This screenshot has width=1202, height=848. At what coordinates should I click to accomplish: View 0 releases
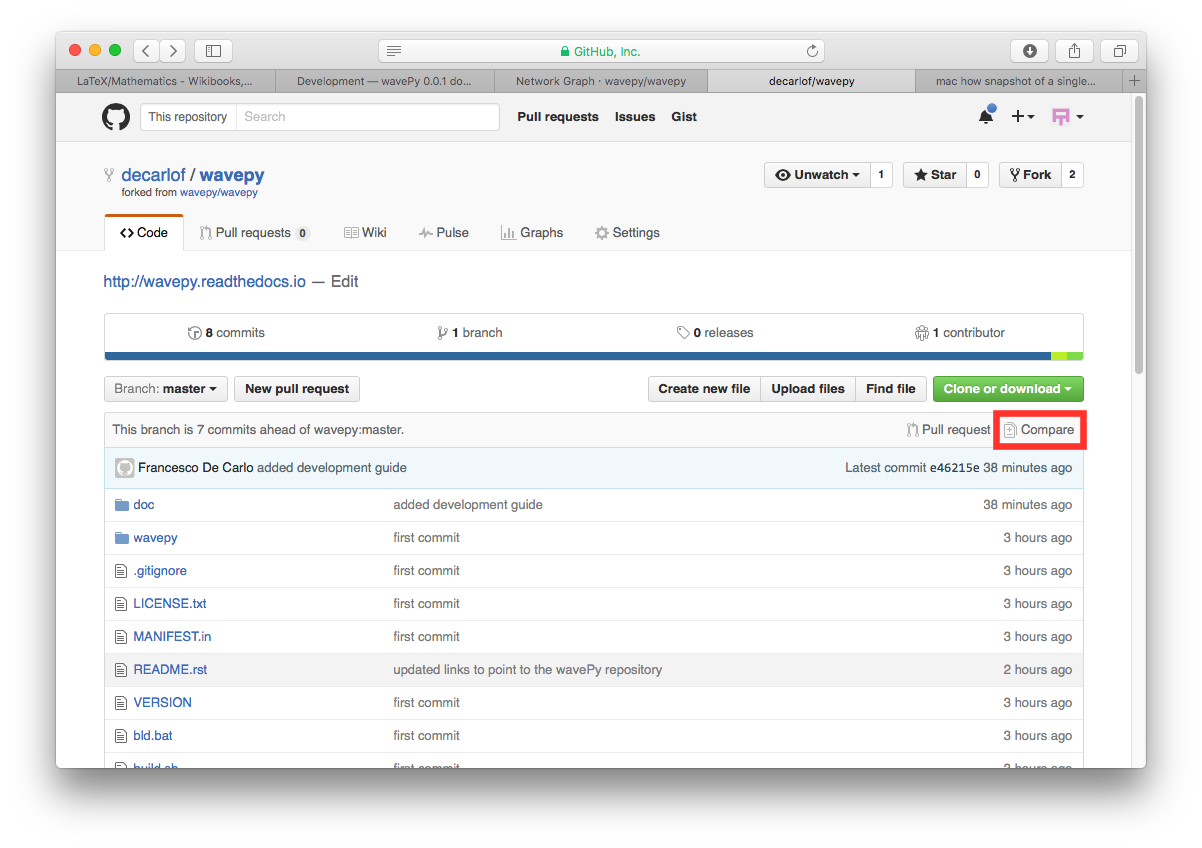tap(715, 333)
